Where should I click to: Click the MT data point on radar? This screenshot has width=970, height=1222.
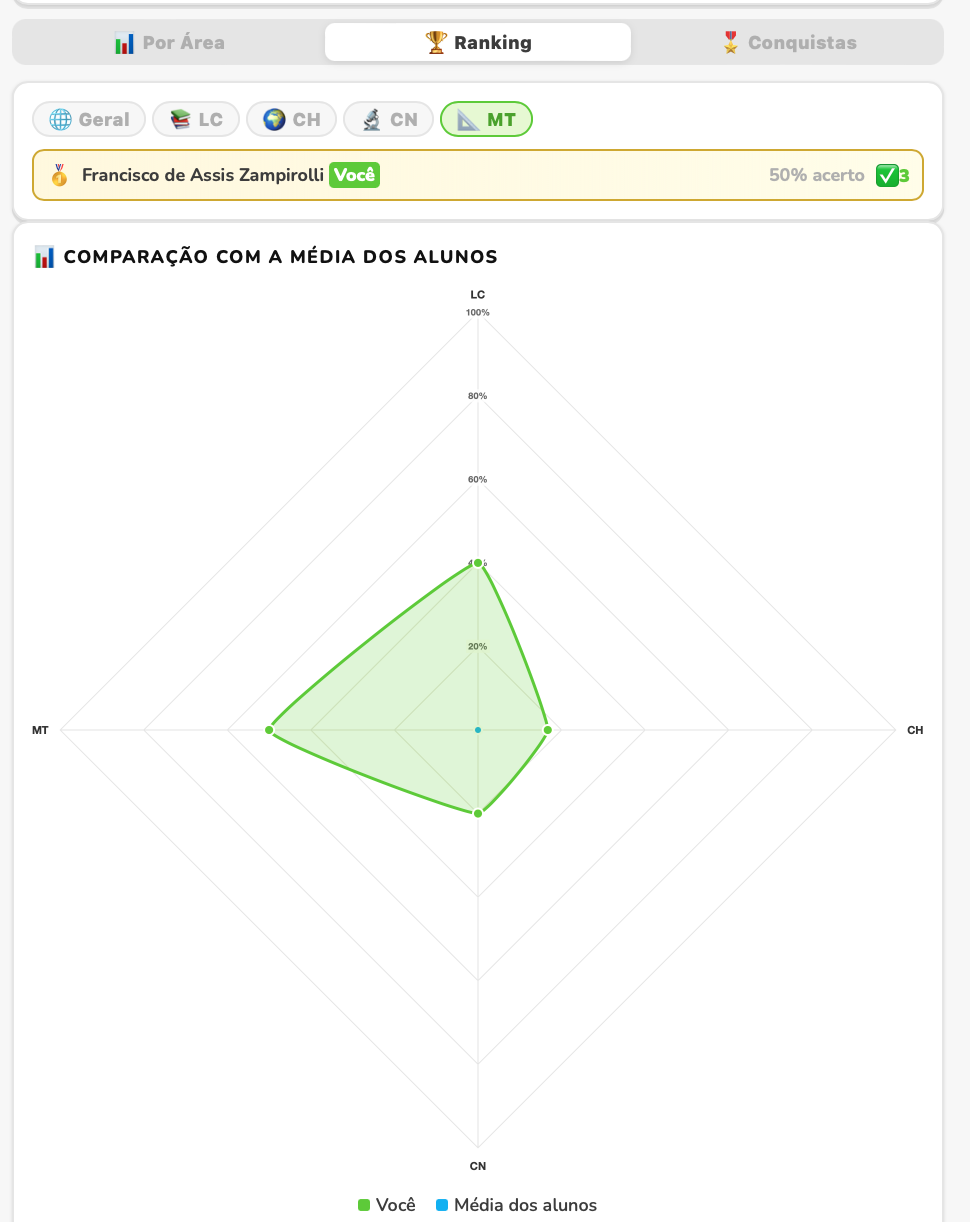[x=269, y=730]
